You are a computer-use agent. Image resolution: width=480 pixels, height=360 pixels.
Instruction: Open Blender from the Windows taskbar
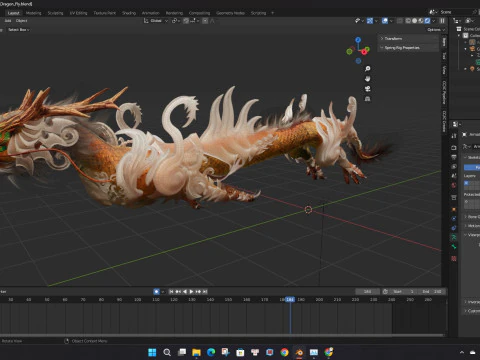pos(299,352)
